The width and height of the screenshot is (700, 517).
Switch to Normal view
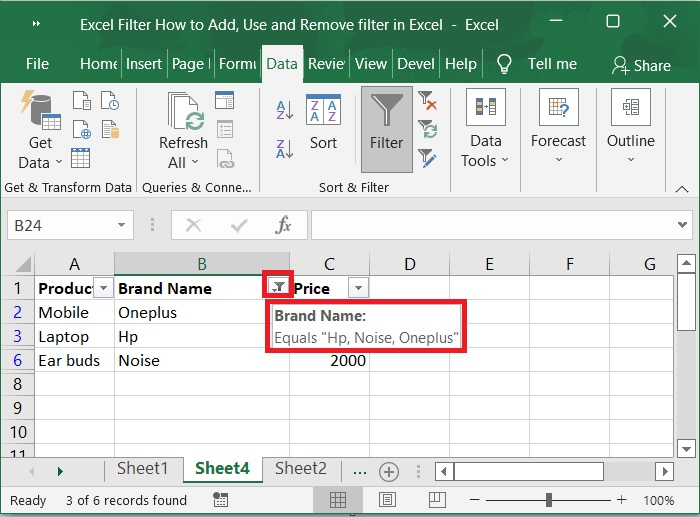click(x=338, y=500)
